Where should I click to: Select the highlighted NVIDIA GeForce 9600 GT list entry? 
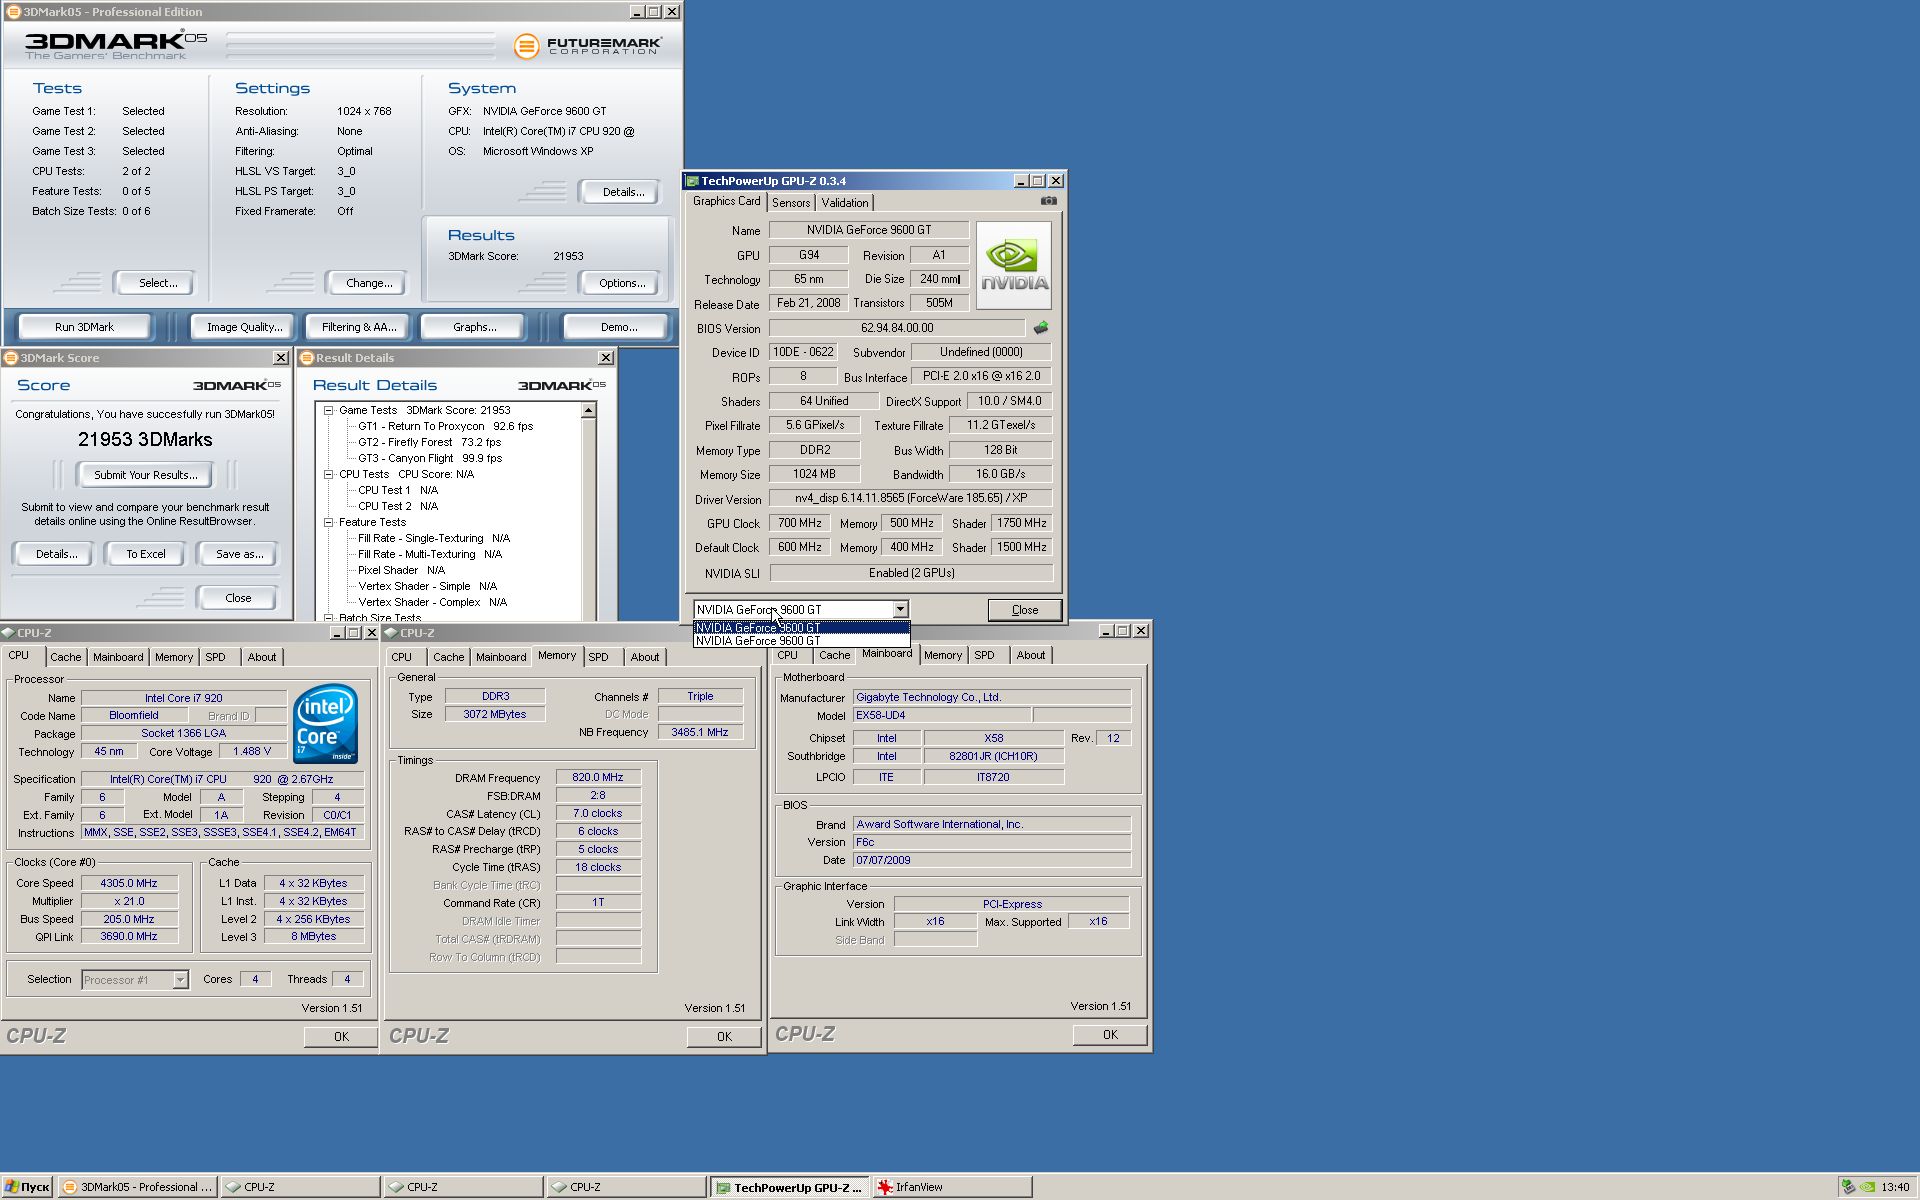pyautogui.click(x=802, y=628)
